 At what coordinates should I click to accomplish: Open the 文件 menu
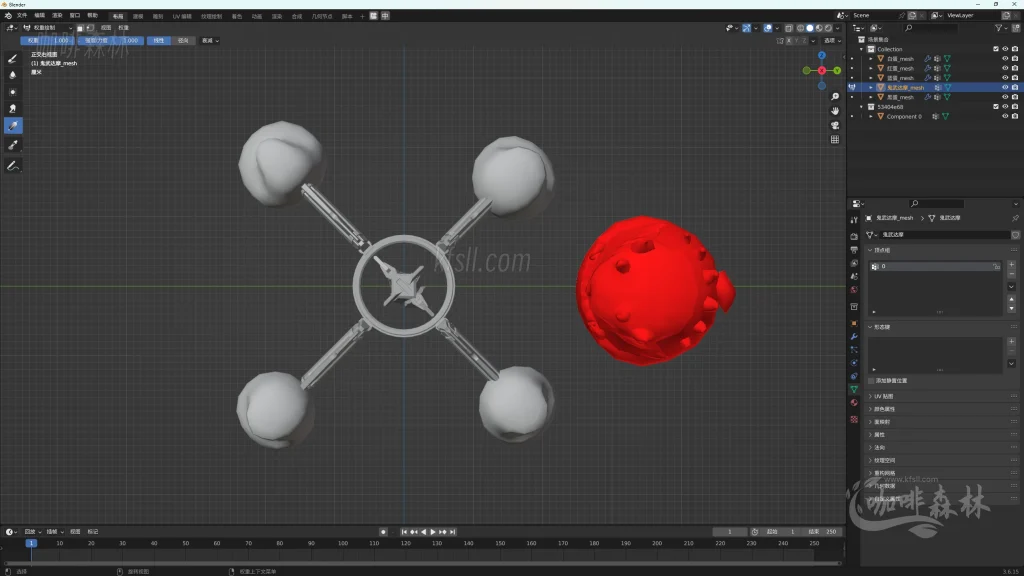(x=22, y=16)
